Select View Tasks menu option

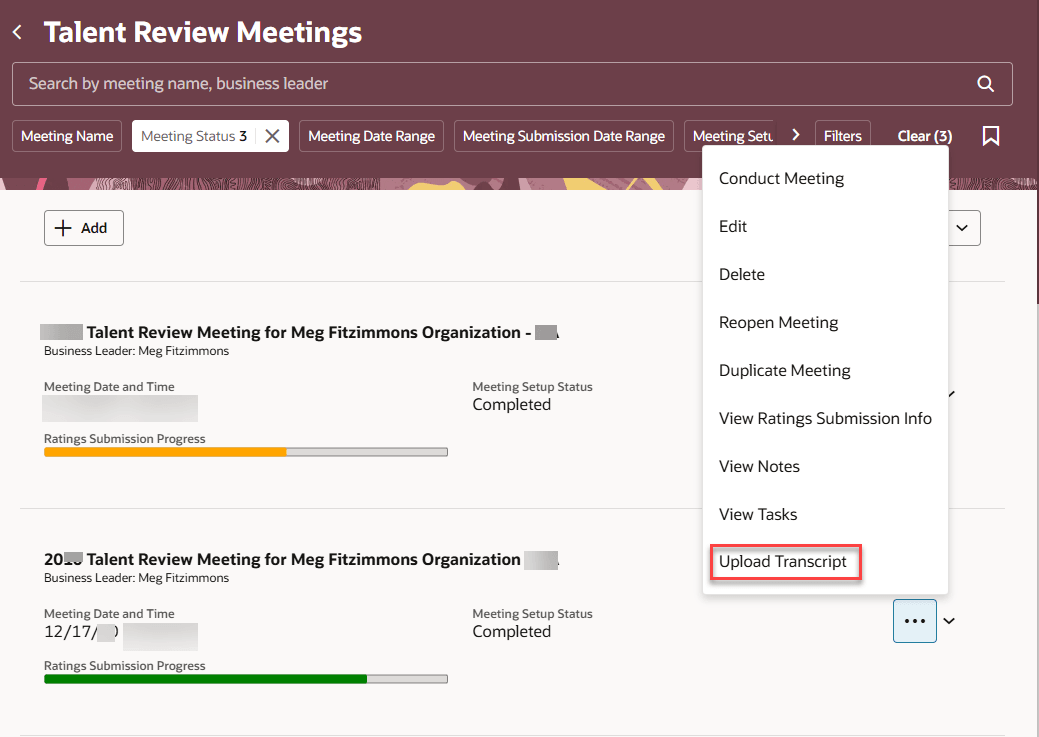(x=825, y=514)
